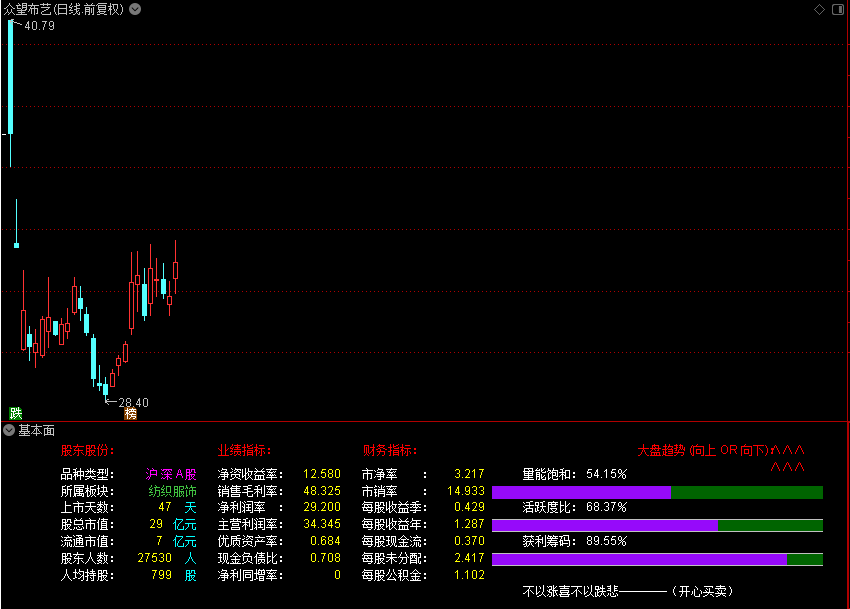Image resolution: width=850 pixels, height=609 pixels.
Task: Click the green 跌 marker on chart
Action: [16, 413]
